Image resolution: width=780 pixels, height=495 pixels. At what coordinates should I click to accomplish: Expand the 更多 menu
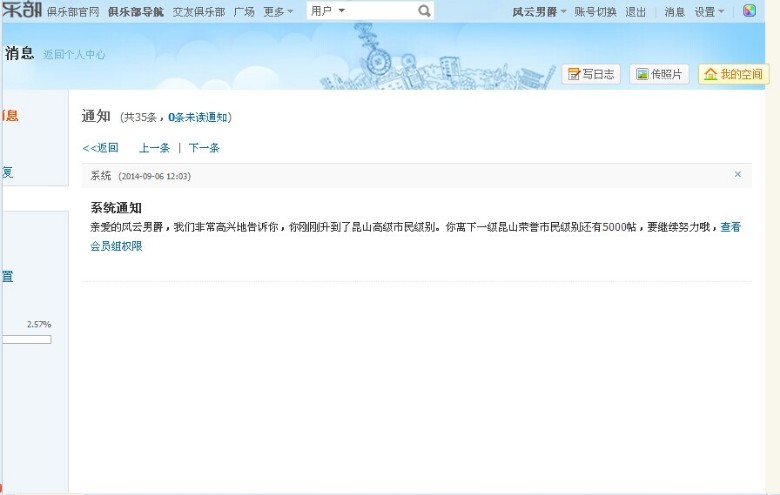click(278, 11)
